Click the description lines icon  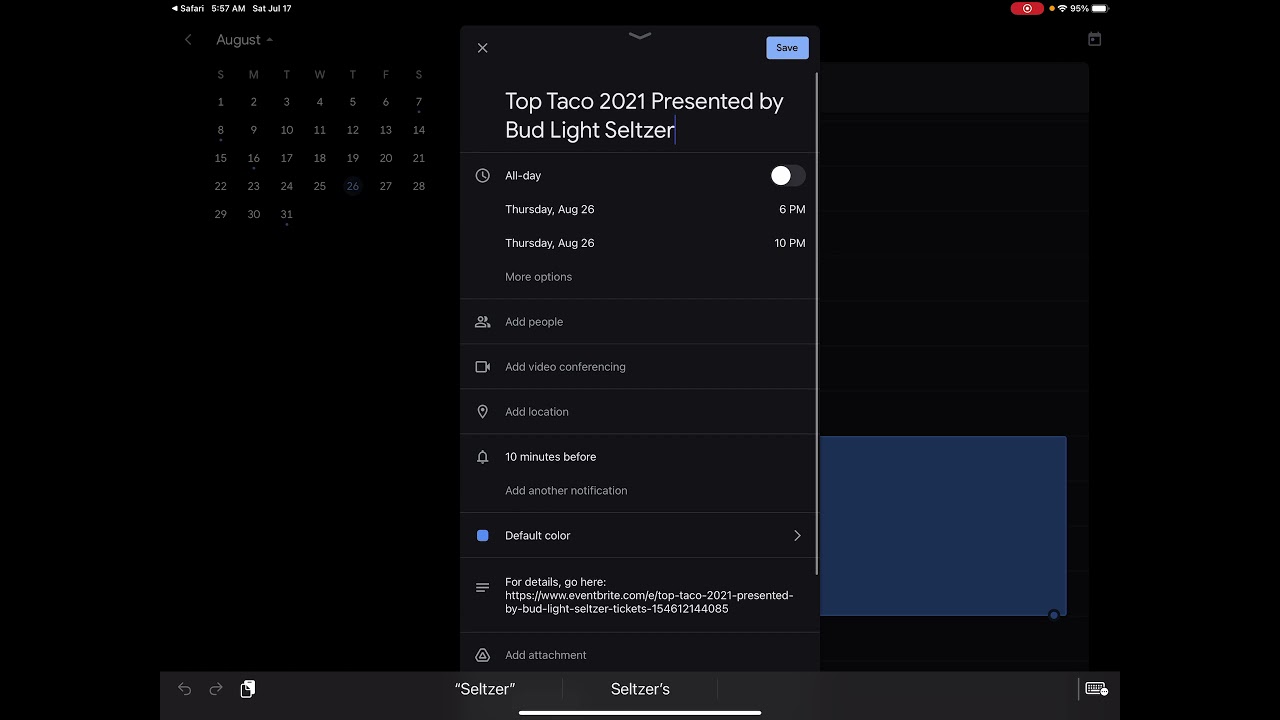tap(483, 588)
